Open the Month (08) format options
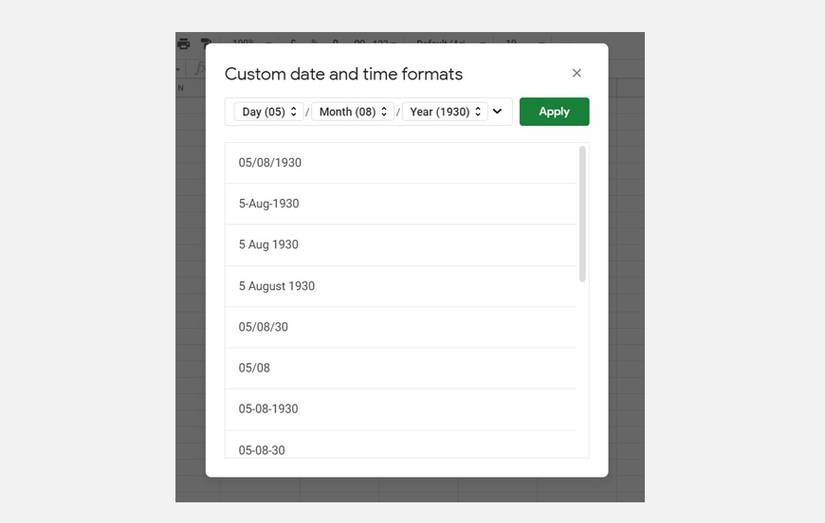This screenshot has height=523, width=825. (x=354, y=112)
